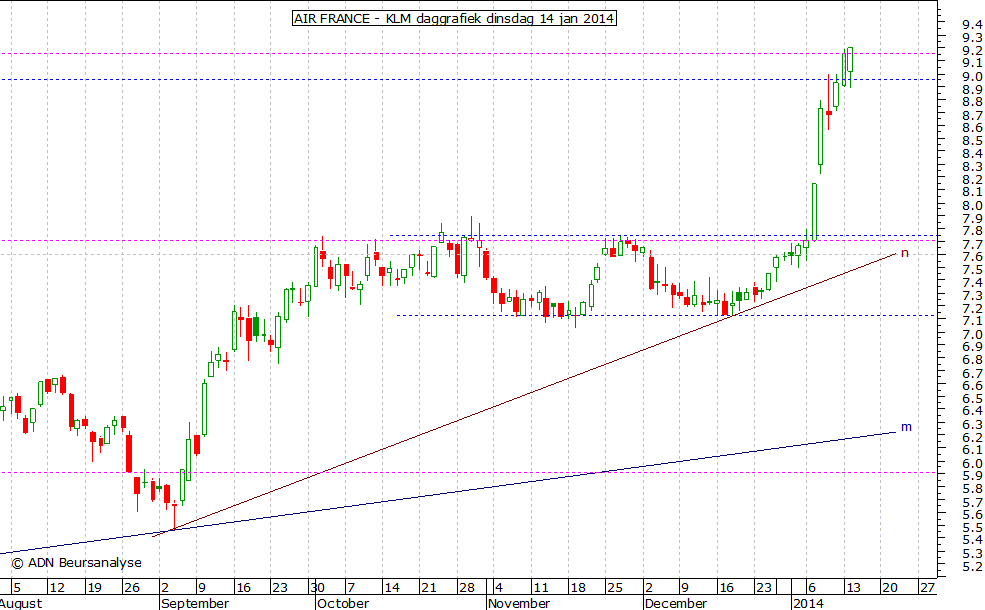Click the chart title 'AIR FRANCE - KLM daggrafiek'
Viewport: 985px width, 610px height.
click(x=454, y=18)
